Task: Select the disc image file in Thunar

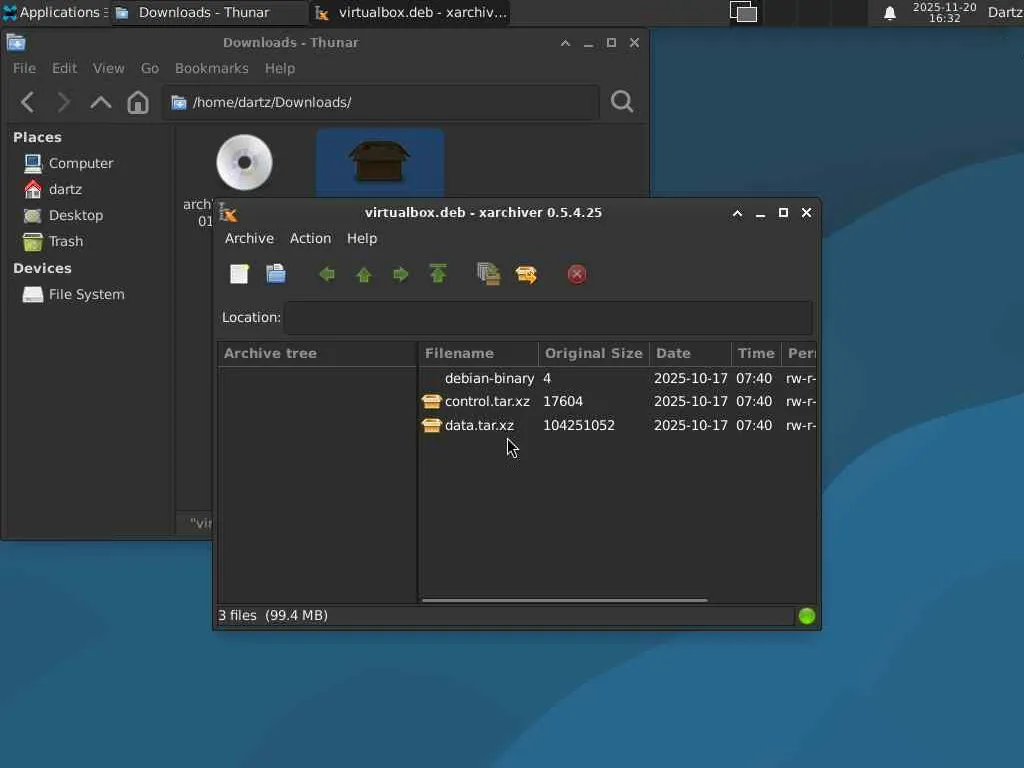Action: click(x=244, y=162)
